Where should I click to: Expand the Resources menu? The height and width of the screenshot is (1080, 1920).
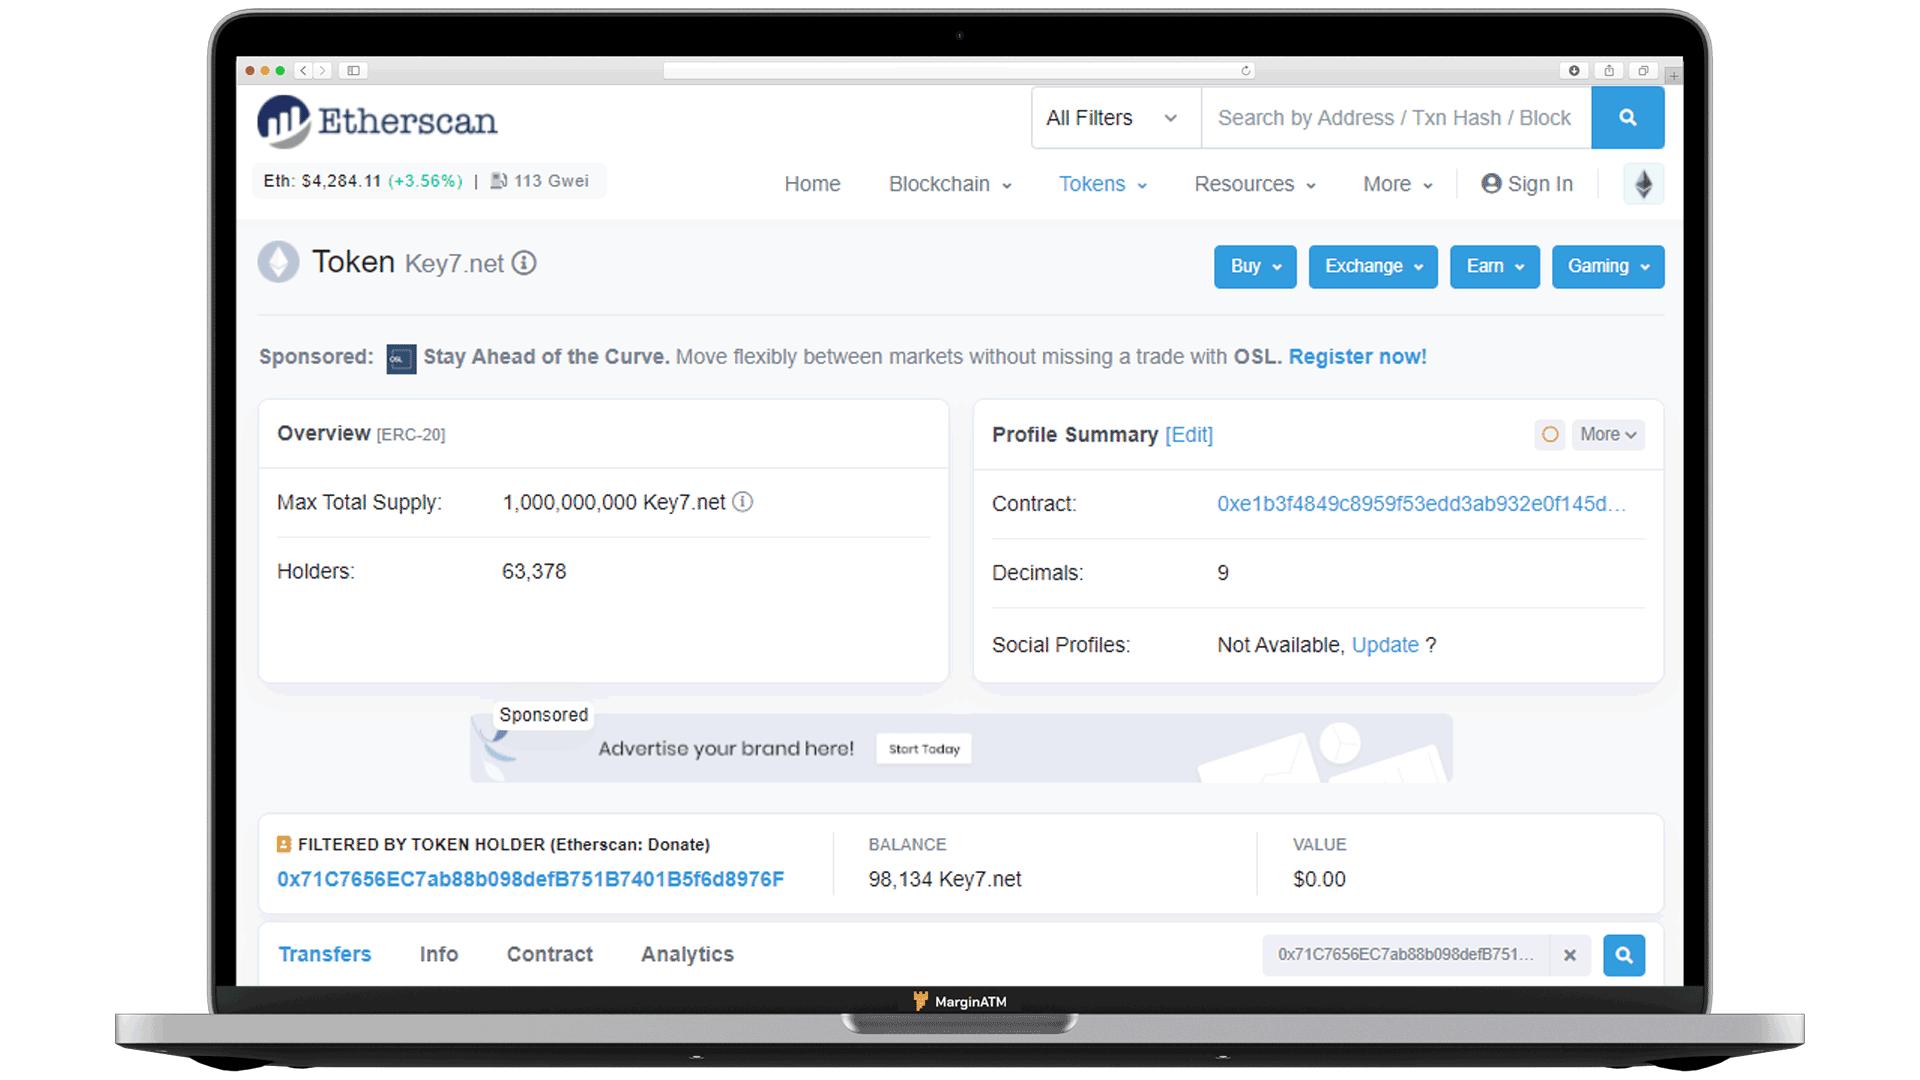[x=1254, y=184]
